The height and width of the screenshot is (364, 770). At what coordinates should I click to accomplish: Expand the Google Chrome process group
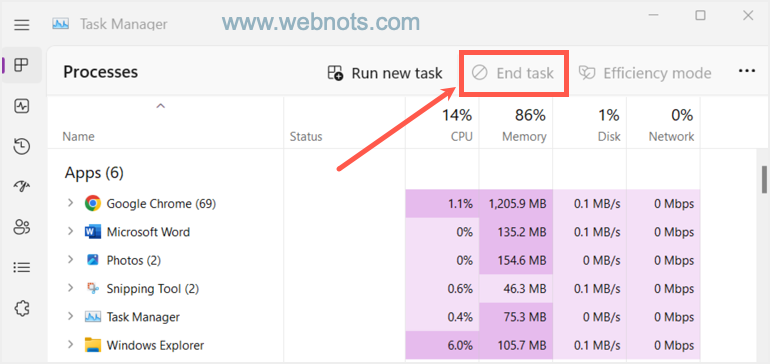[x=70, y=203]
